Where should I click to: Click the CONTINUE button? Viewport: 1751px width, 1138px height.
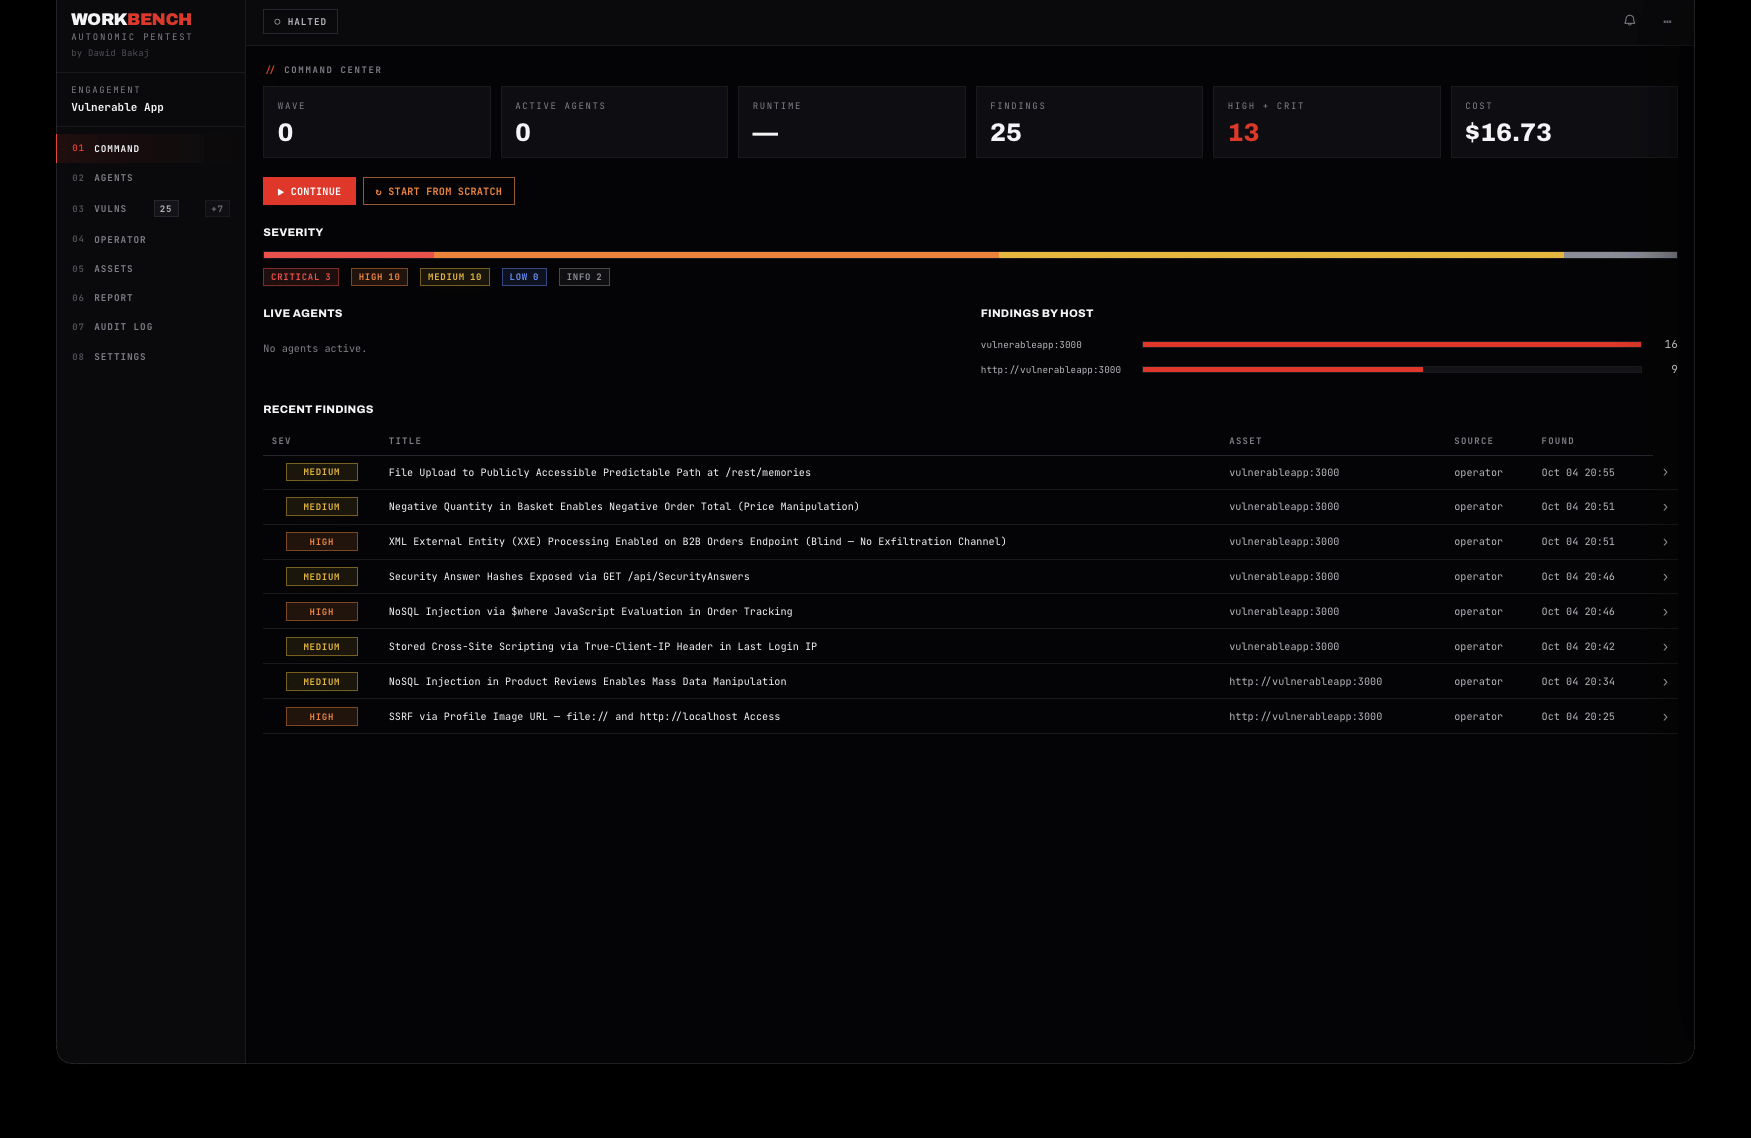click(309, 191)
